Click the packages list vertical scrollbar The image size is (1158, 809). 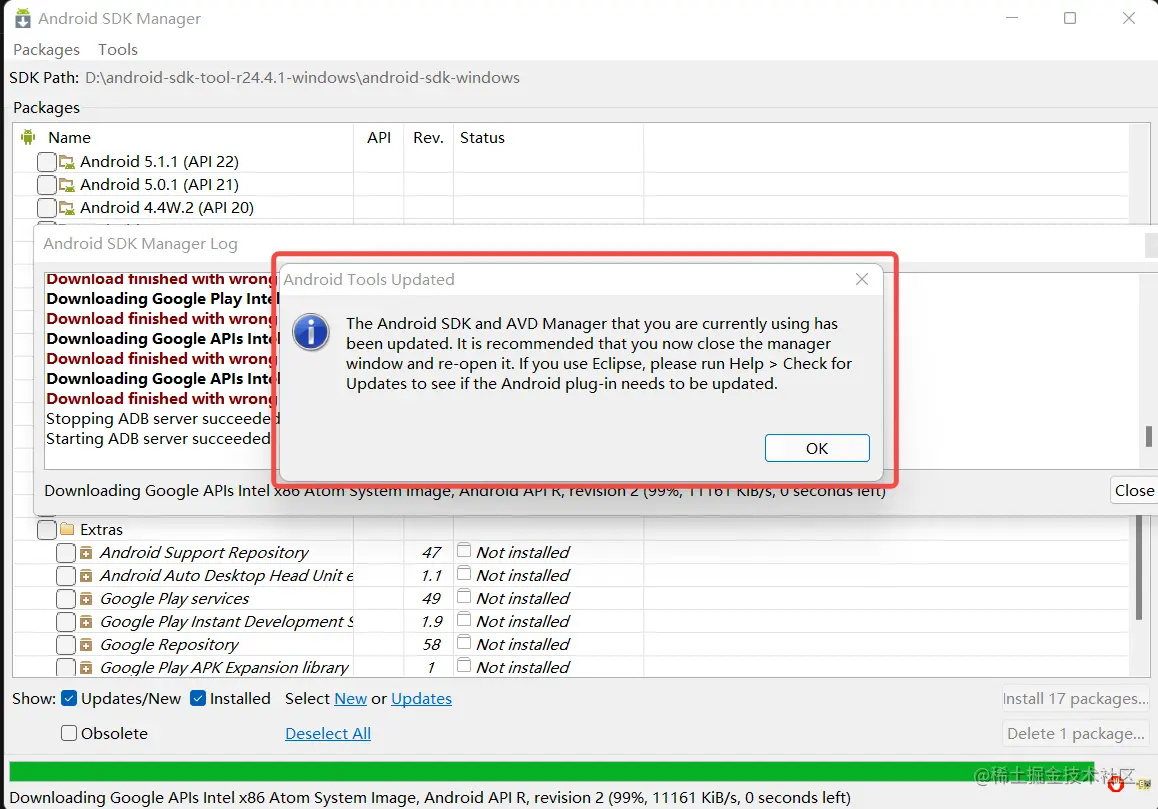click(x=1139, y=567)
